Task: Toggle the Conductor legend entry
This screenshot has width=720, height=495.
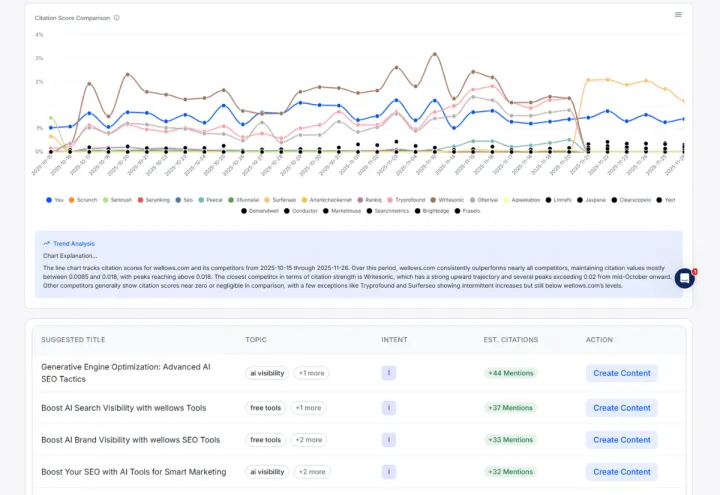Action: (300, 211)
